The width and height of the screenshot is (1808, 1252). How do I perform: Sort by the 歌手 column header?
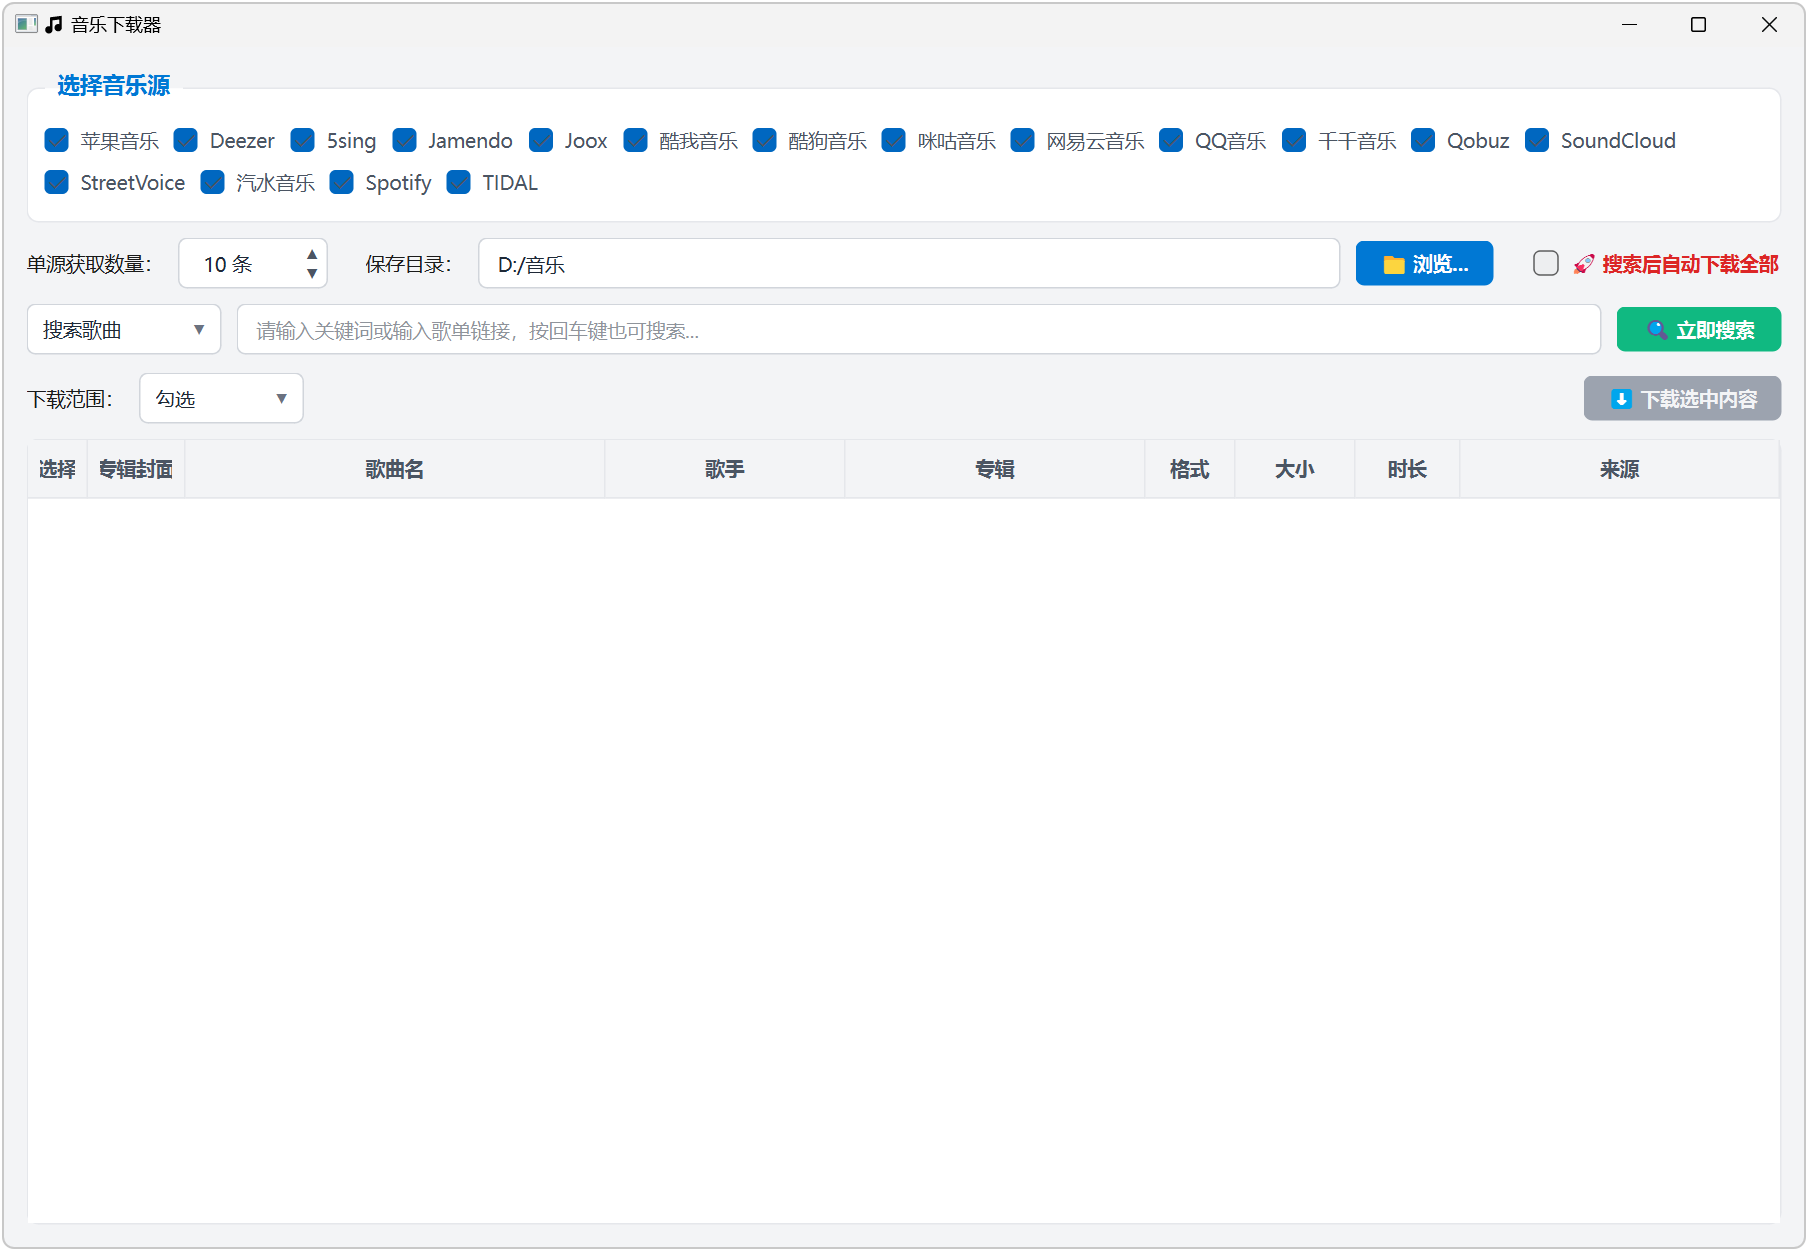click(725, 470)
